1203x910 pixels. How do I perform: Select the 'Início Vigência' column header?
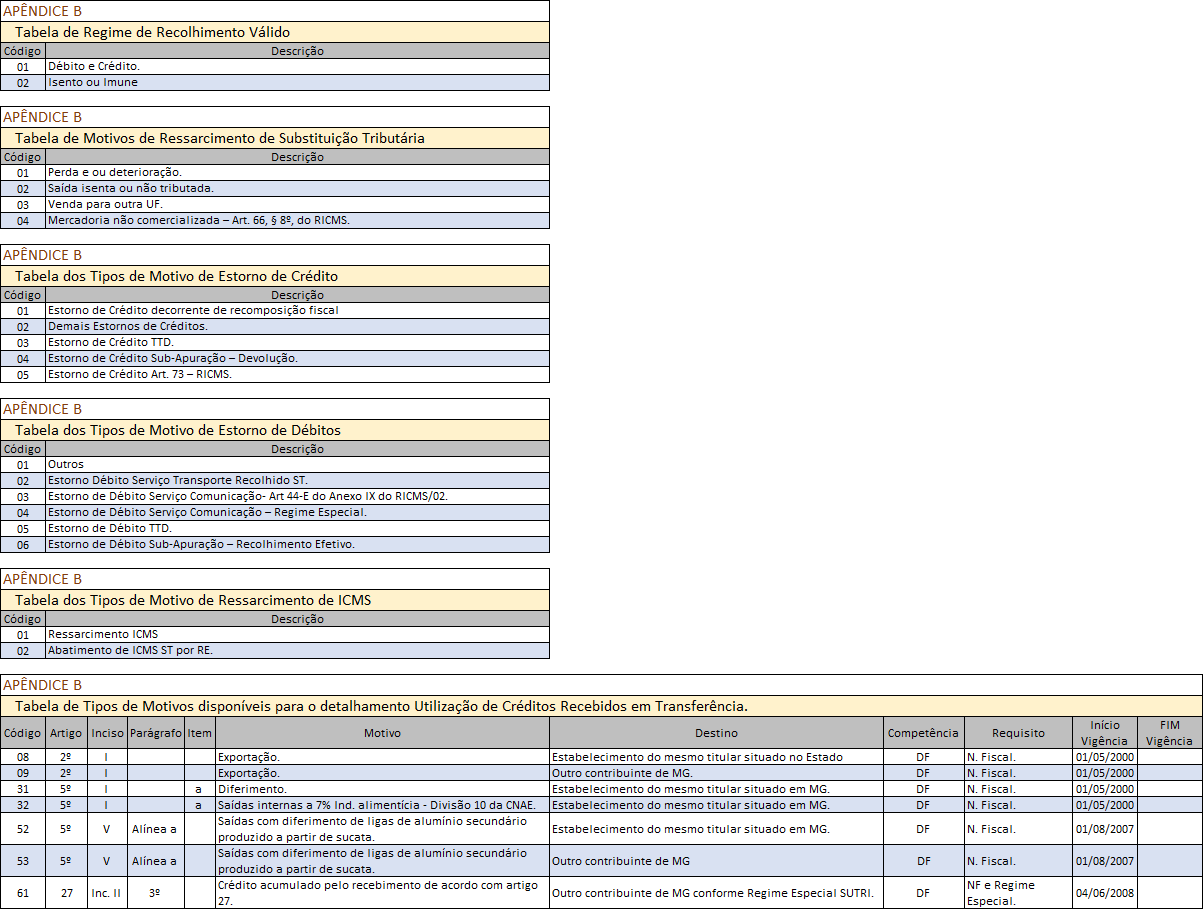coord(1105,733)
